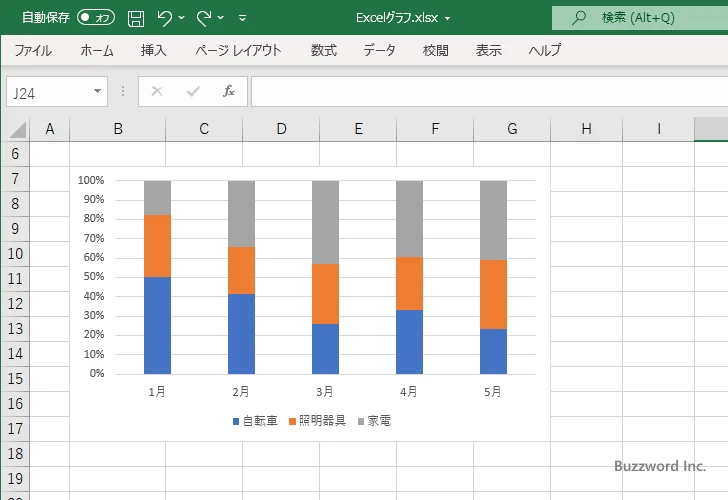Click the Select All corner triangle
728x500 pixels.
point(17,130)
